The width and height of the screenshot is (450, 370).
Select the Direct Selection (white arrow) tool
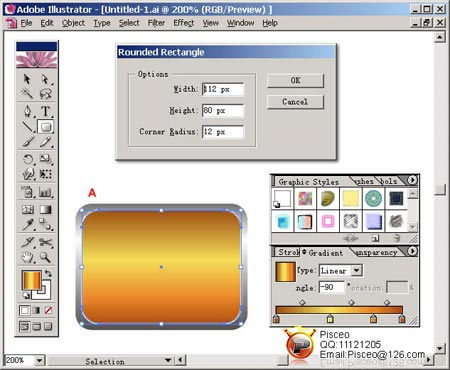pyautogui.click(x=45, y=79)
